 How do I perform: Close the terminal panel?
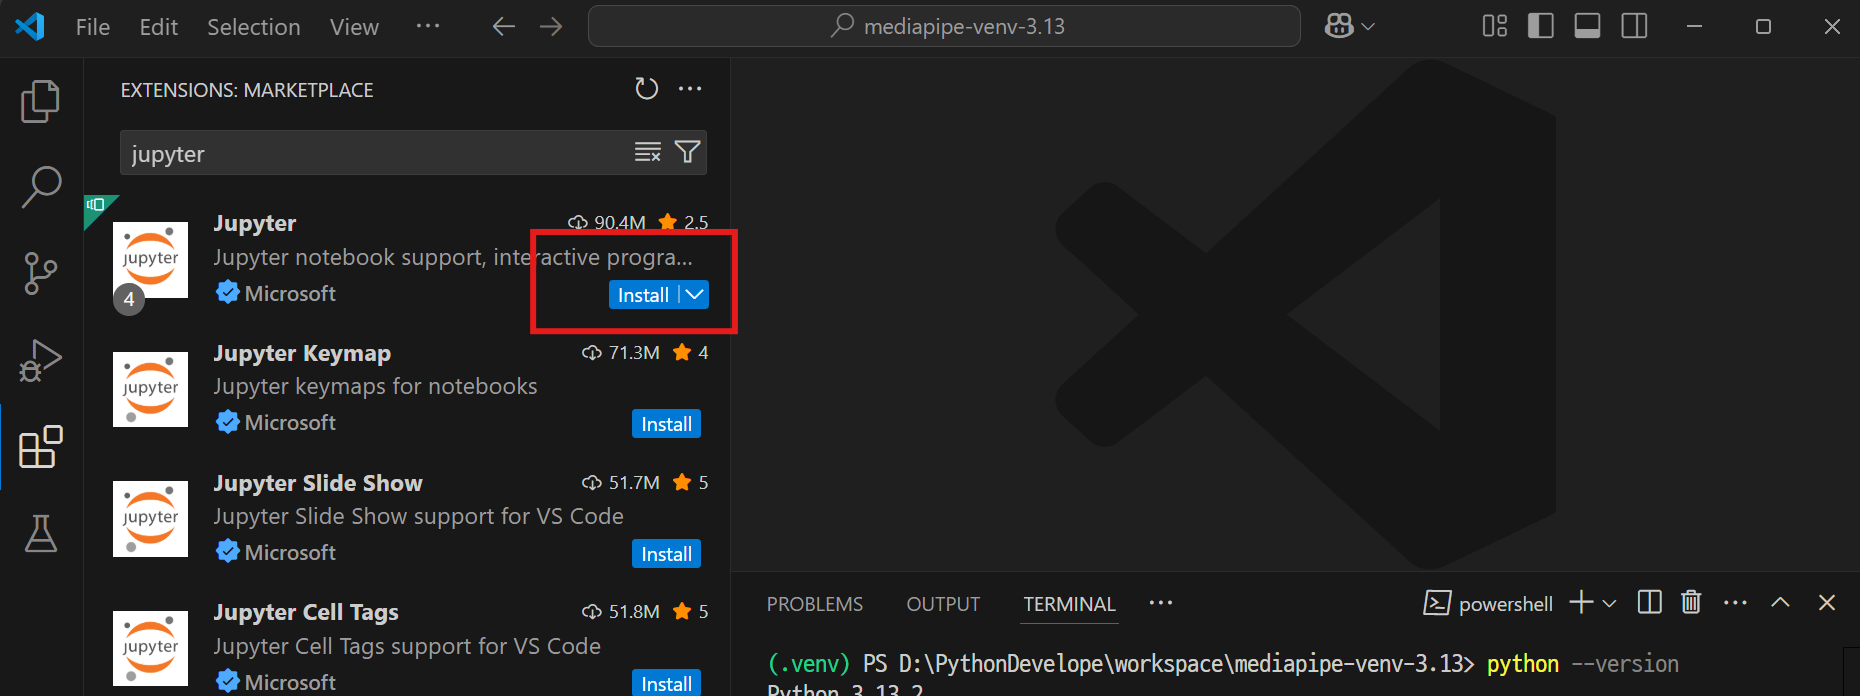pyautogui.click(x=1827, y=602)
